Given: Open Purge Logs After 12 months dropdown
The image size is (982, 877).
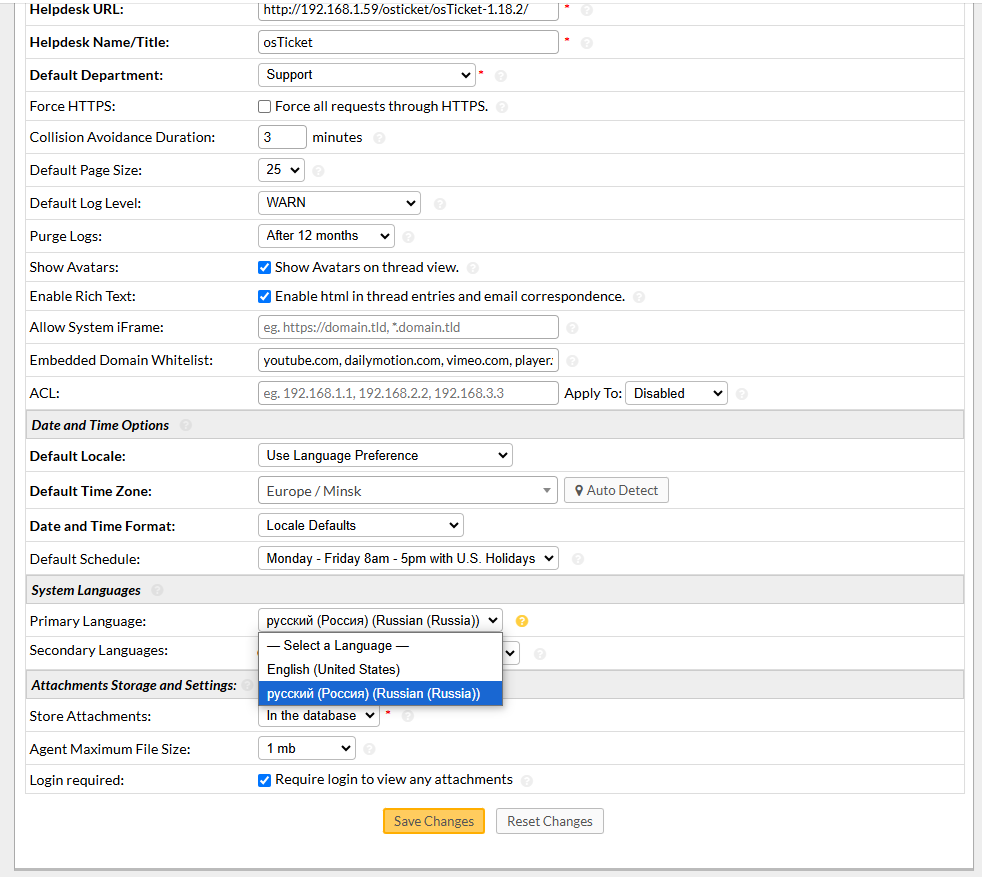Looking at the screenshot, I should tap(326, 236).
